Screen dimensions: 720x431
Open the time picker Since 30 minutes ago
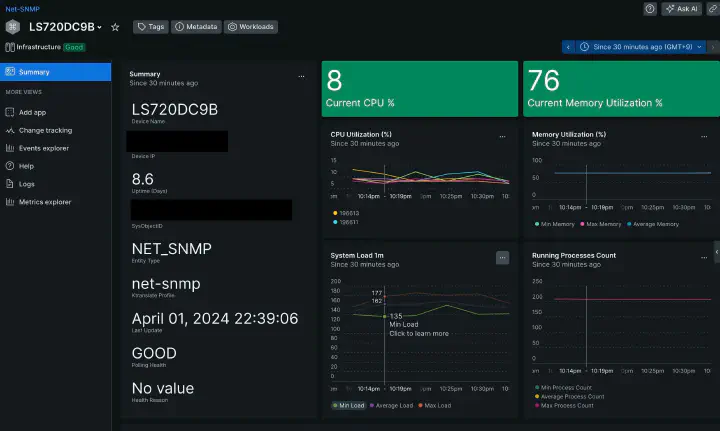pyautogui.click(x=641, y=47)
